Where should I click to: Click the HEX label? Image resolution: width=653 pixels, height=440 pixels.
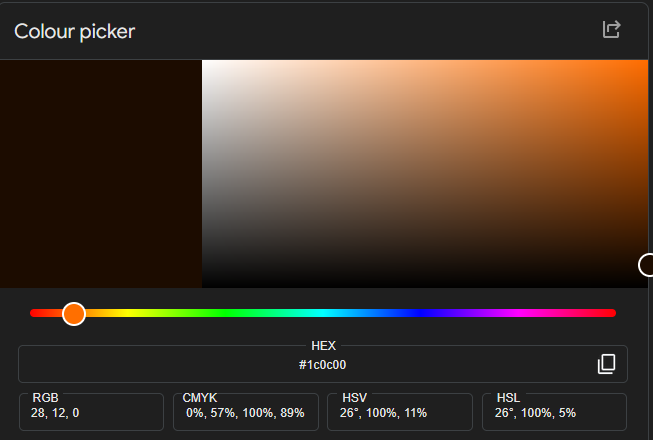323,346
